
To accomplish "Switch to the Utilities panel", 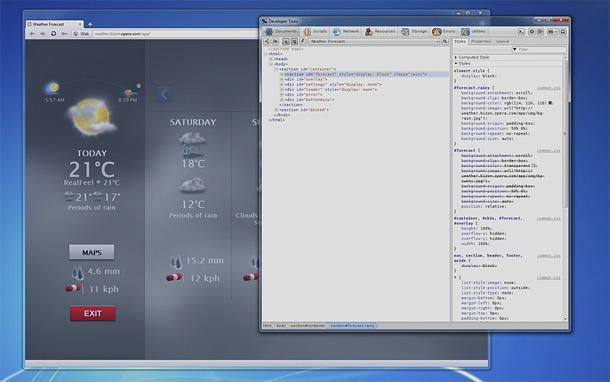I will (473, 32).
